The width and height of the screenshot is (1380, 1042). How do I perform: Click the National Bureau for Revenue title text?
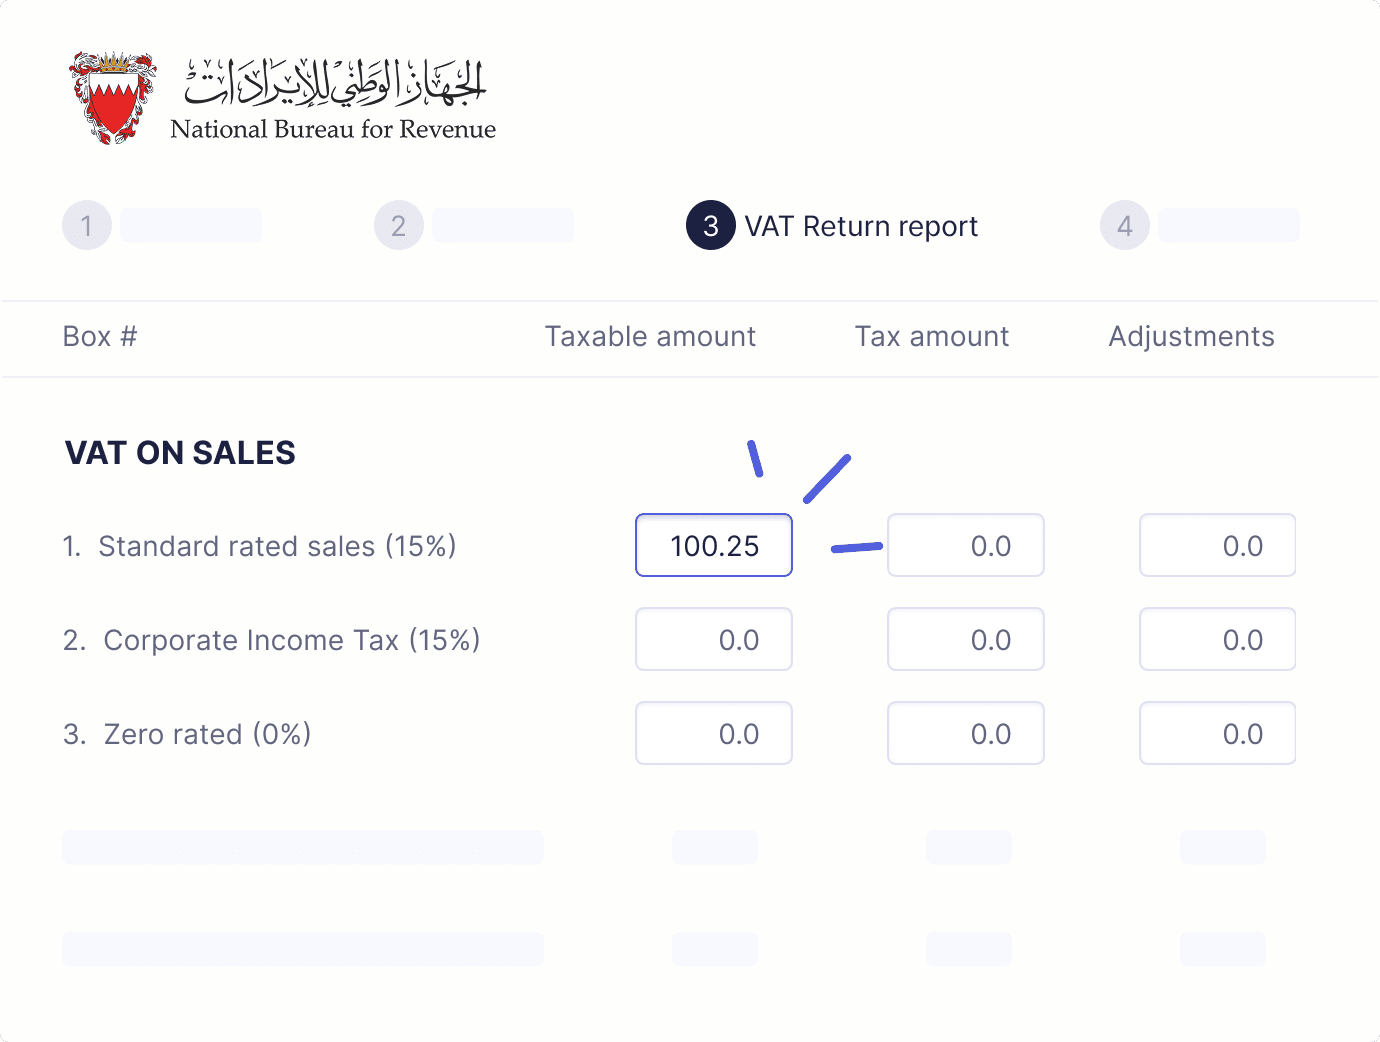coord(333,129)
